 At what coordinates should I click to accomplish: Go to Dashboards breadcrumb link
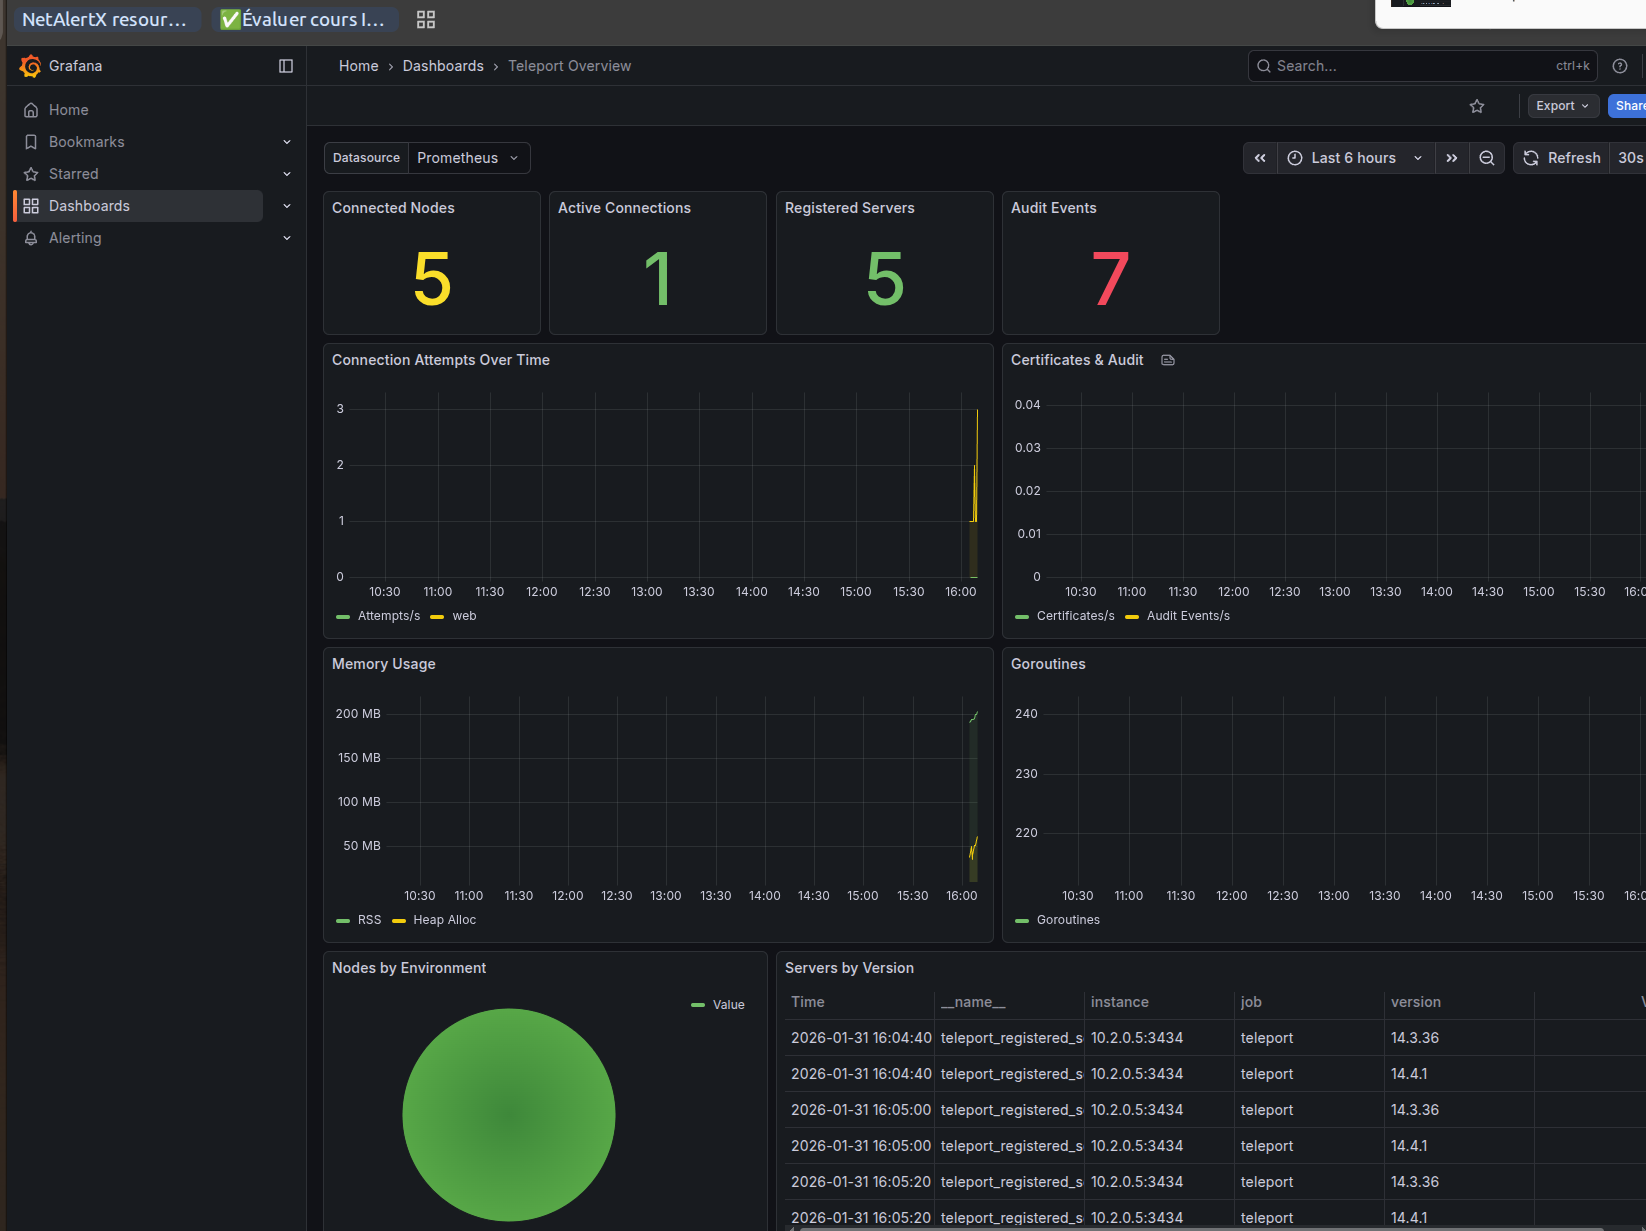click(x=443, y=66)
